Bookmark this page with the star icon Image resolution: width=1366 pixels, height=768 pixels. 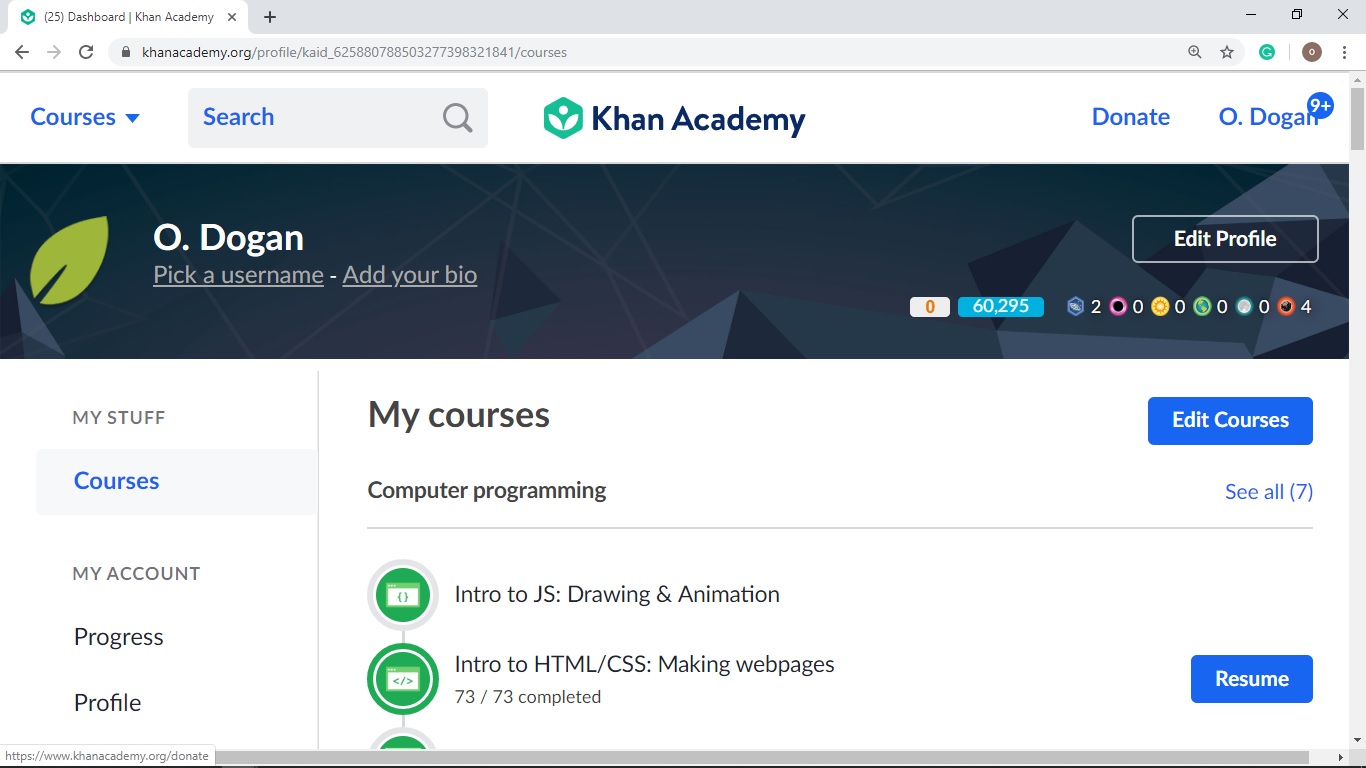pyautogui.click(x=1227, y=52)
